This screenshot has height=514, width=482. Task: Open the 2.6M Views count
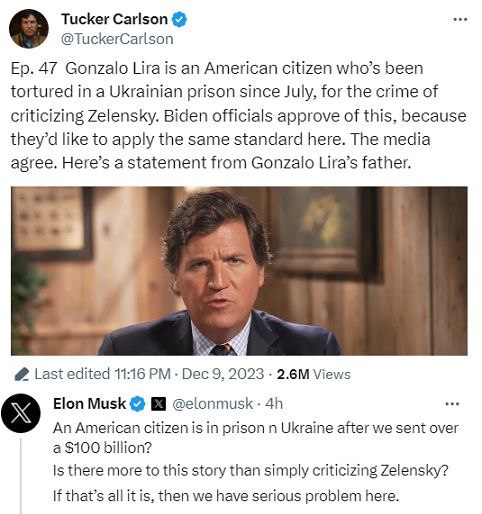(x=313, y=374)
